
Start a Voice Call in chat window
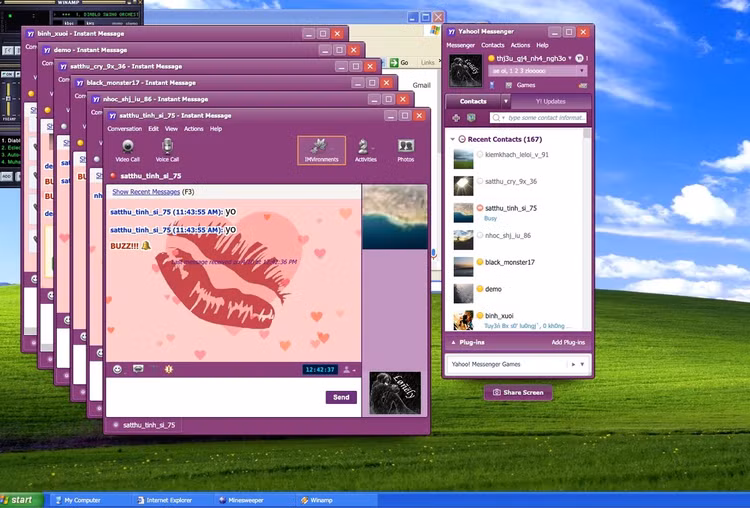coord(167,149)
